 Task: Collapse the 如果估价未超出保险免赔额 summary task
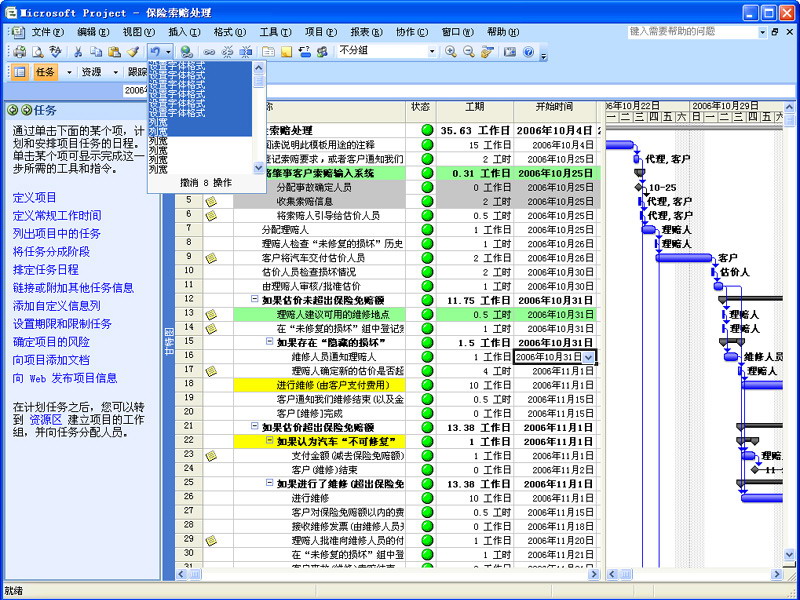coord(254,299)
